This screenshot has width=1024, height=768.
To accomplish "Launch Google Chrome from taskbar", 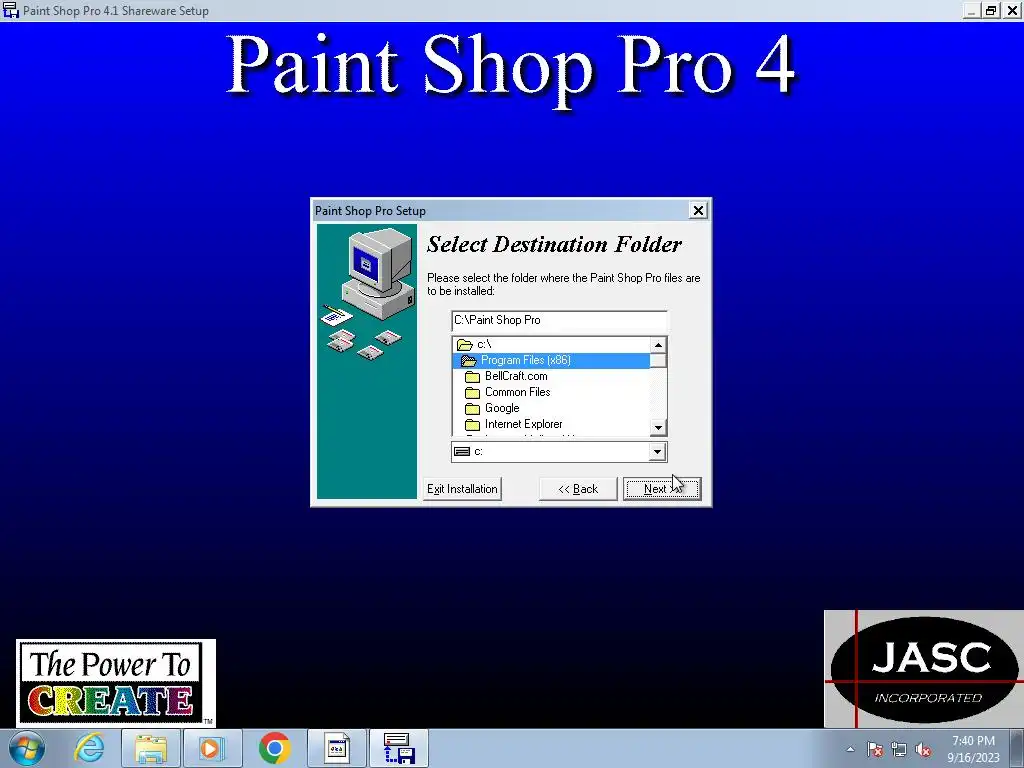I will pyautogui.click(x=274, y=748).
